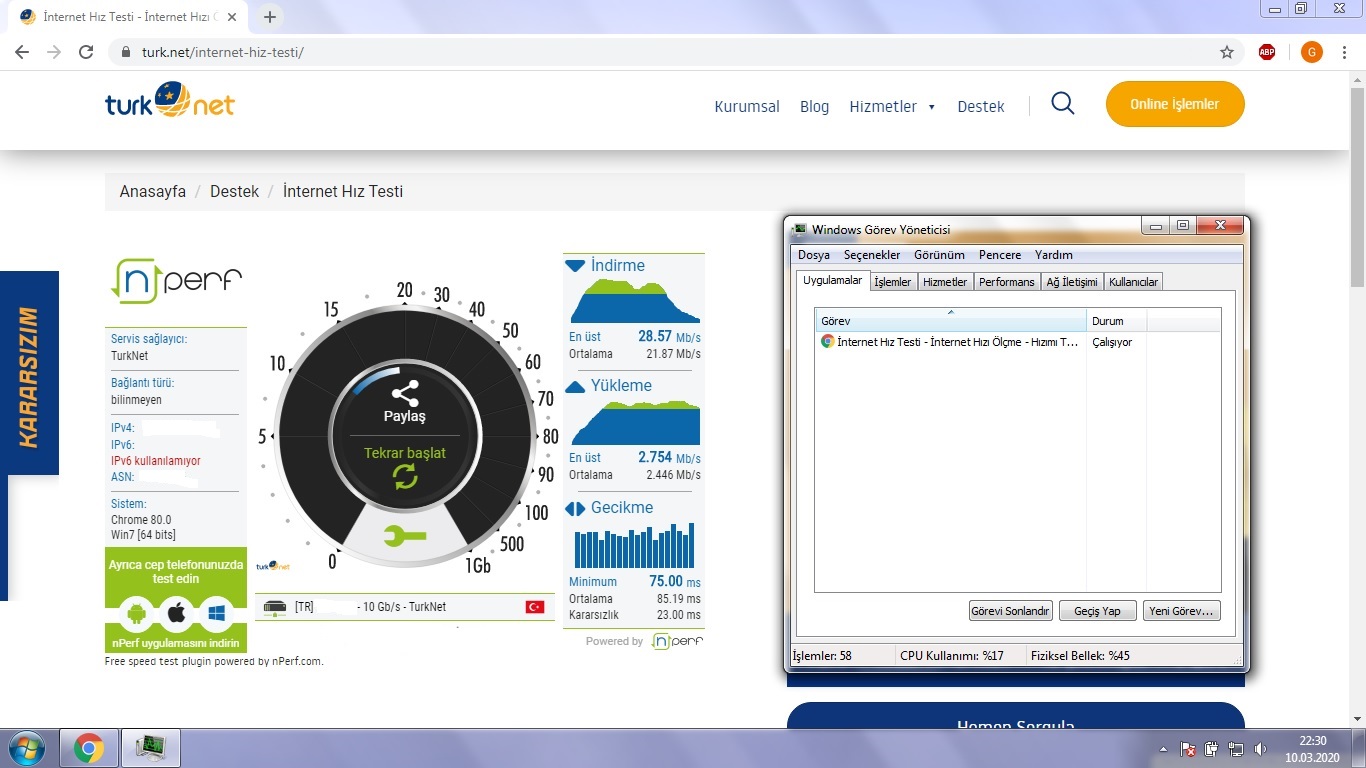1366x768 pixels.
Task: Select the İnternet Hız Testi task row
Action: (1018, 342)
